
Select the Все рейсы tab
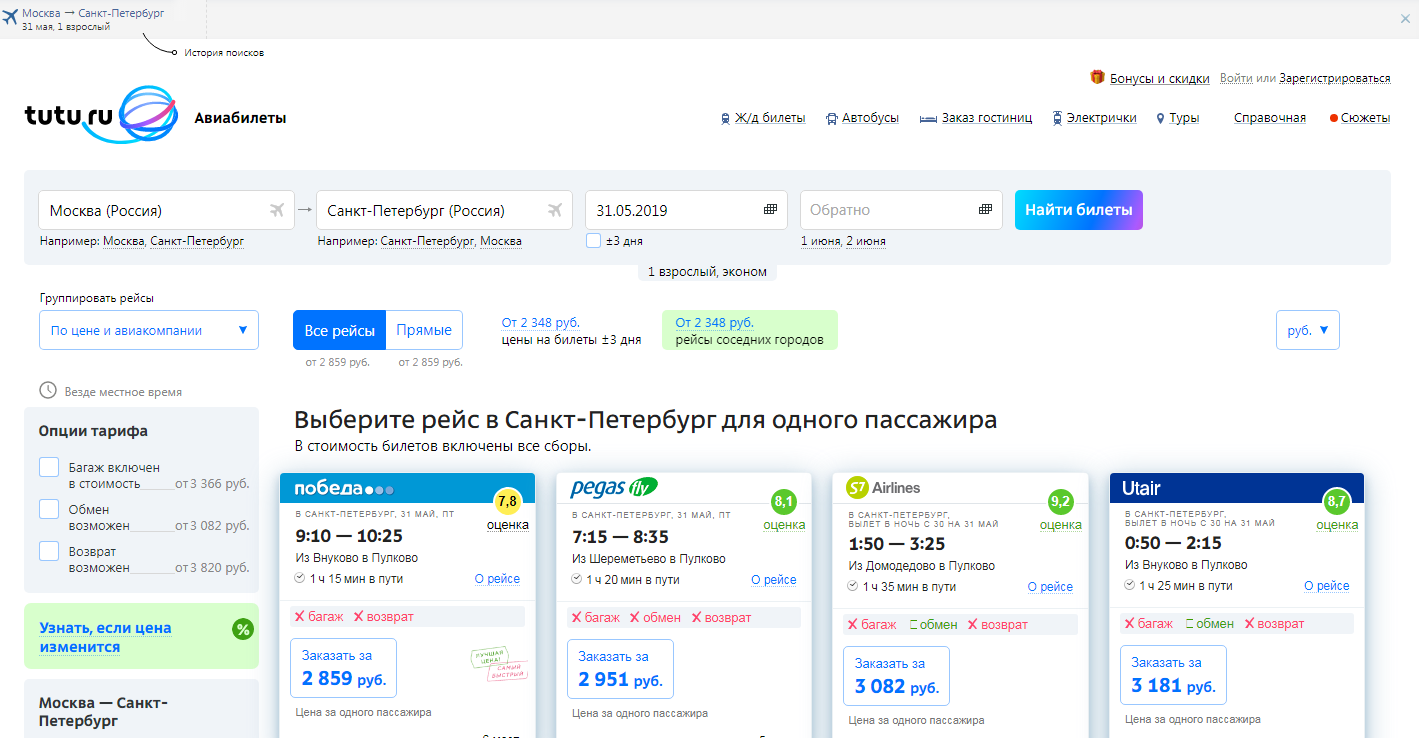click(x=339, y=330)
